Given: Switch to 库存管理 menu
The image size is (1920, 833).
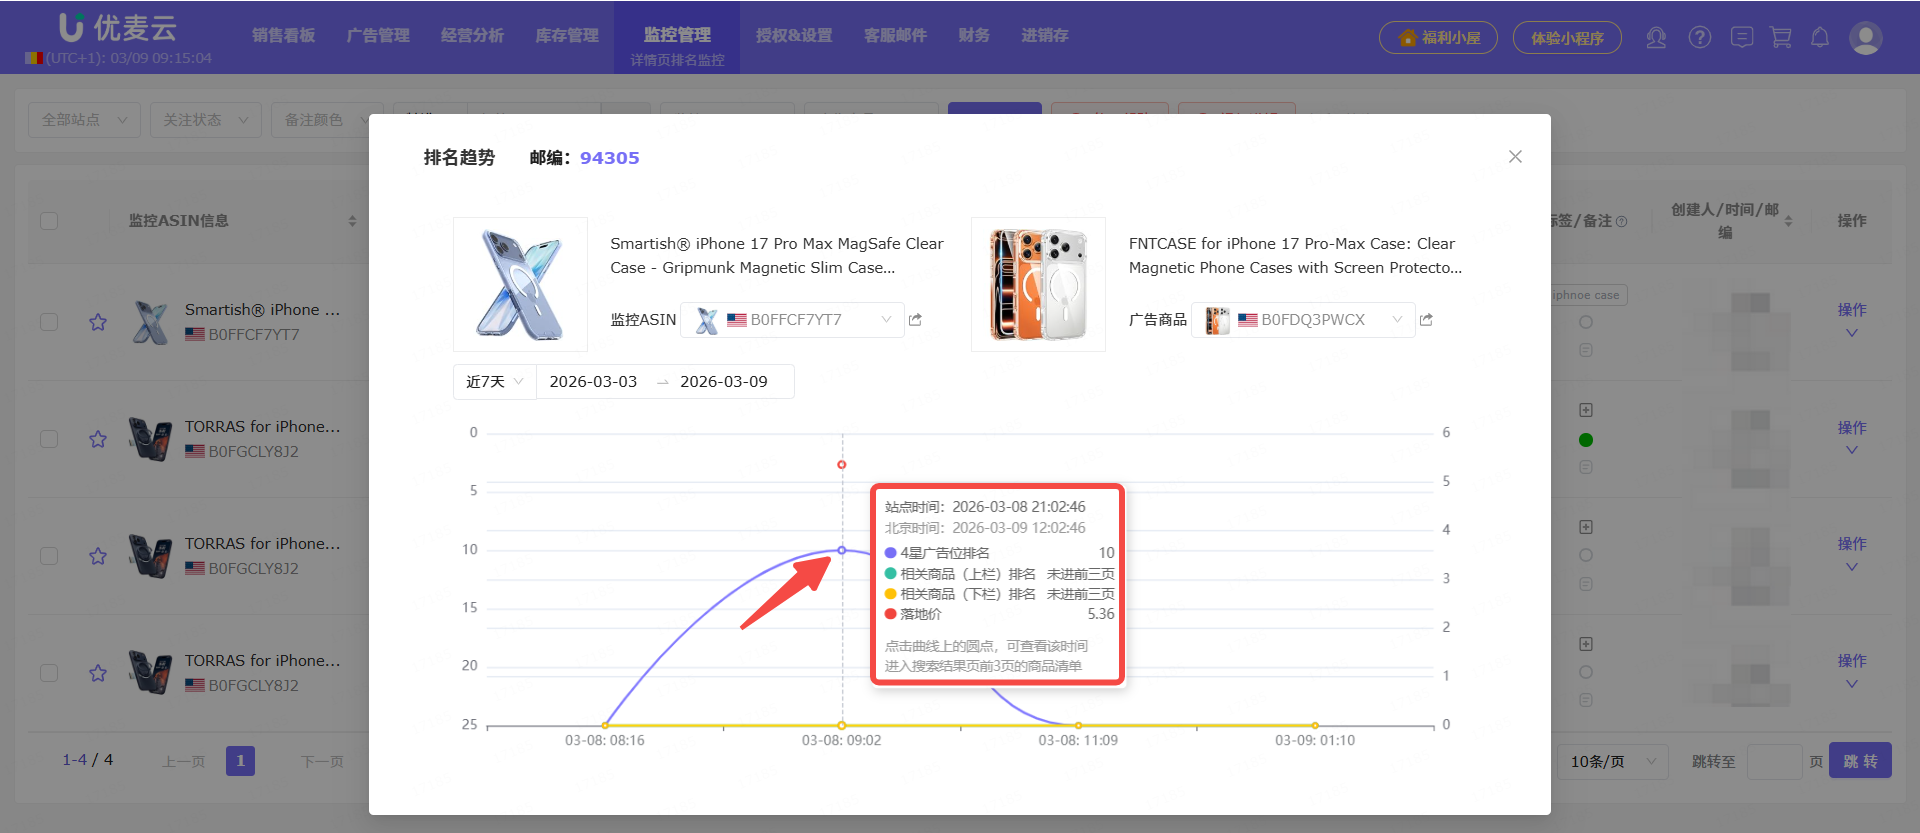Looking at the screenshot, I should 567,36.
